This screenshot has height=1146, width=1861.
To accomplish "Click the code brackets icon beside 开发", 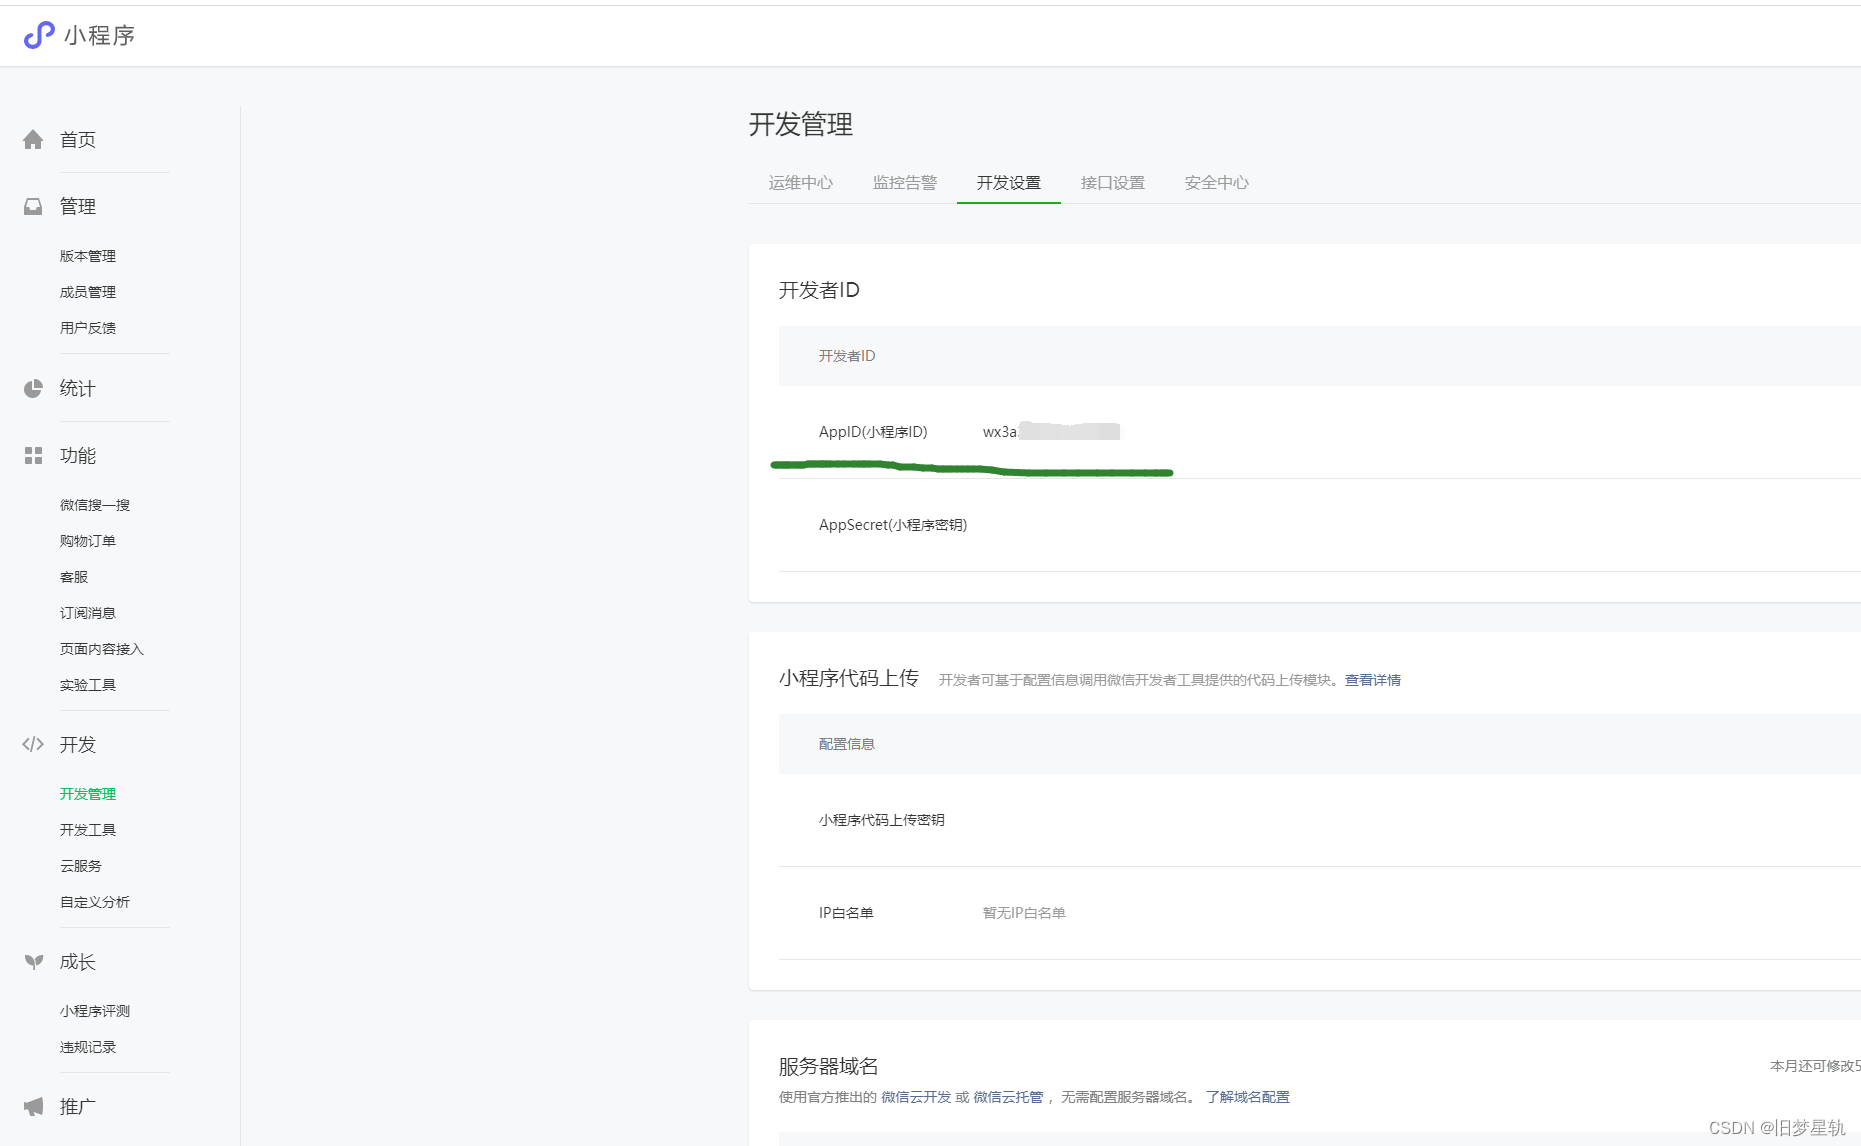I will point(33,744).
